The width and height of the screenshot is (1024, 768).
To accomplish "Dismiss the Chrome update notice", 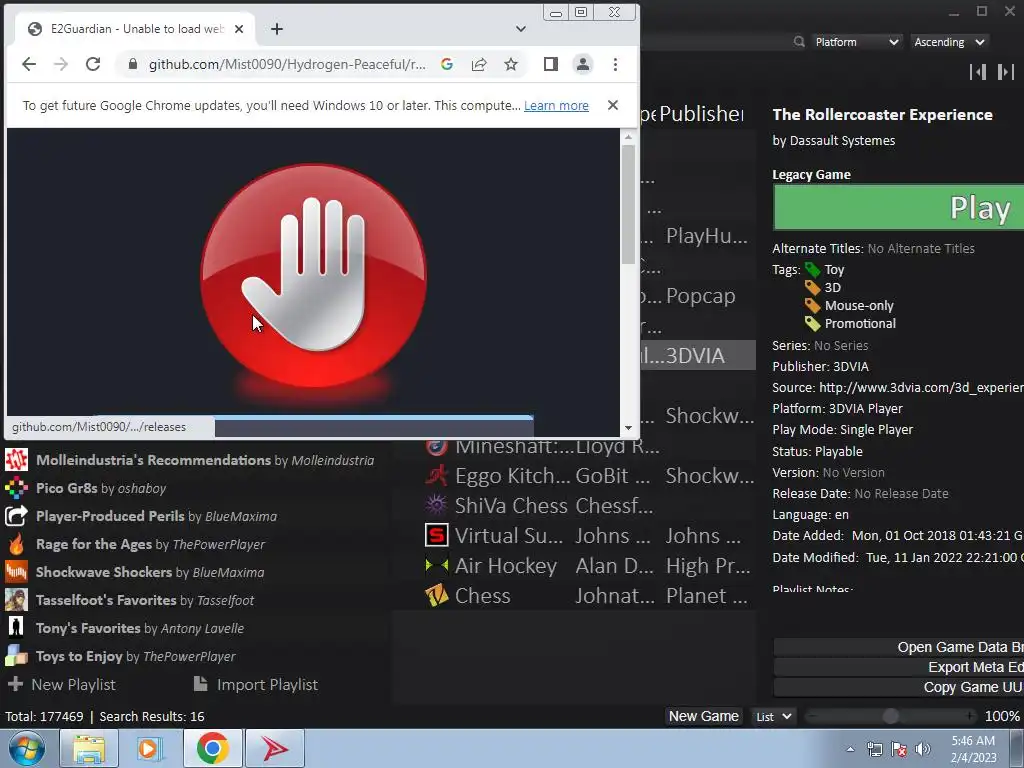I will (x=613, y=105).
